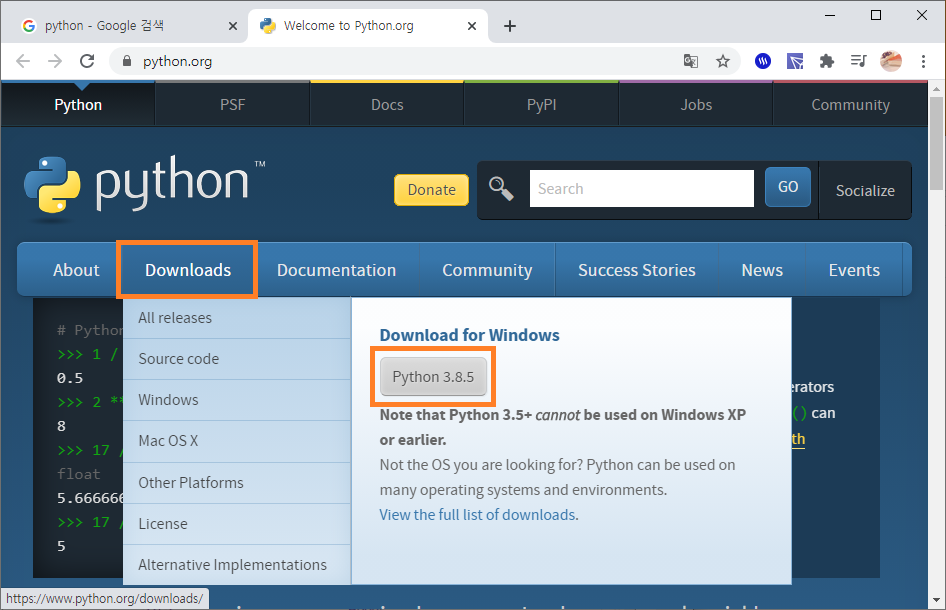Select Other Platforms in Downloads submenu
The width and height of the screenshot is (946, 610).
[x=236, y=483]
